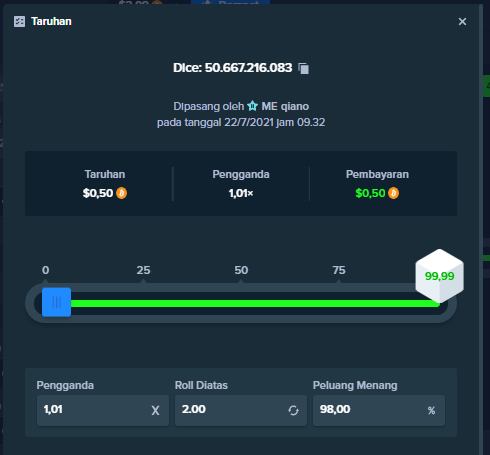Click the blue slider handle
This screenshot has width=490, height=455.
(56, 302)
